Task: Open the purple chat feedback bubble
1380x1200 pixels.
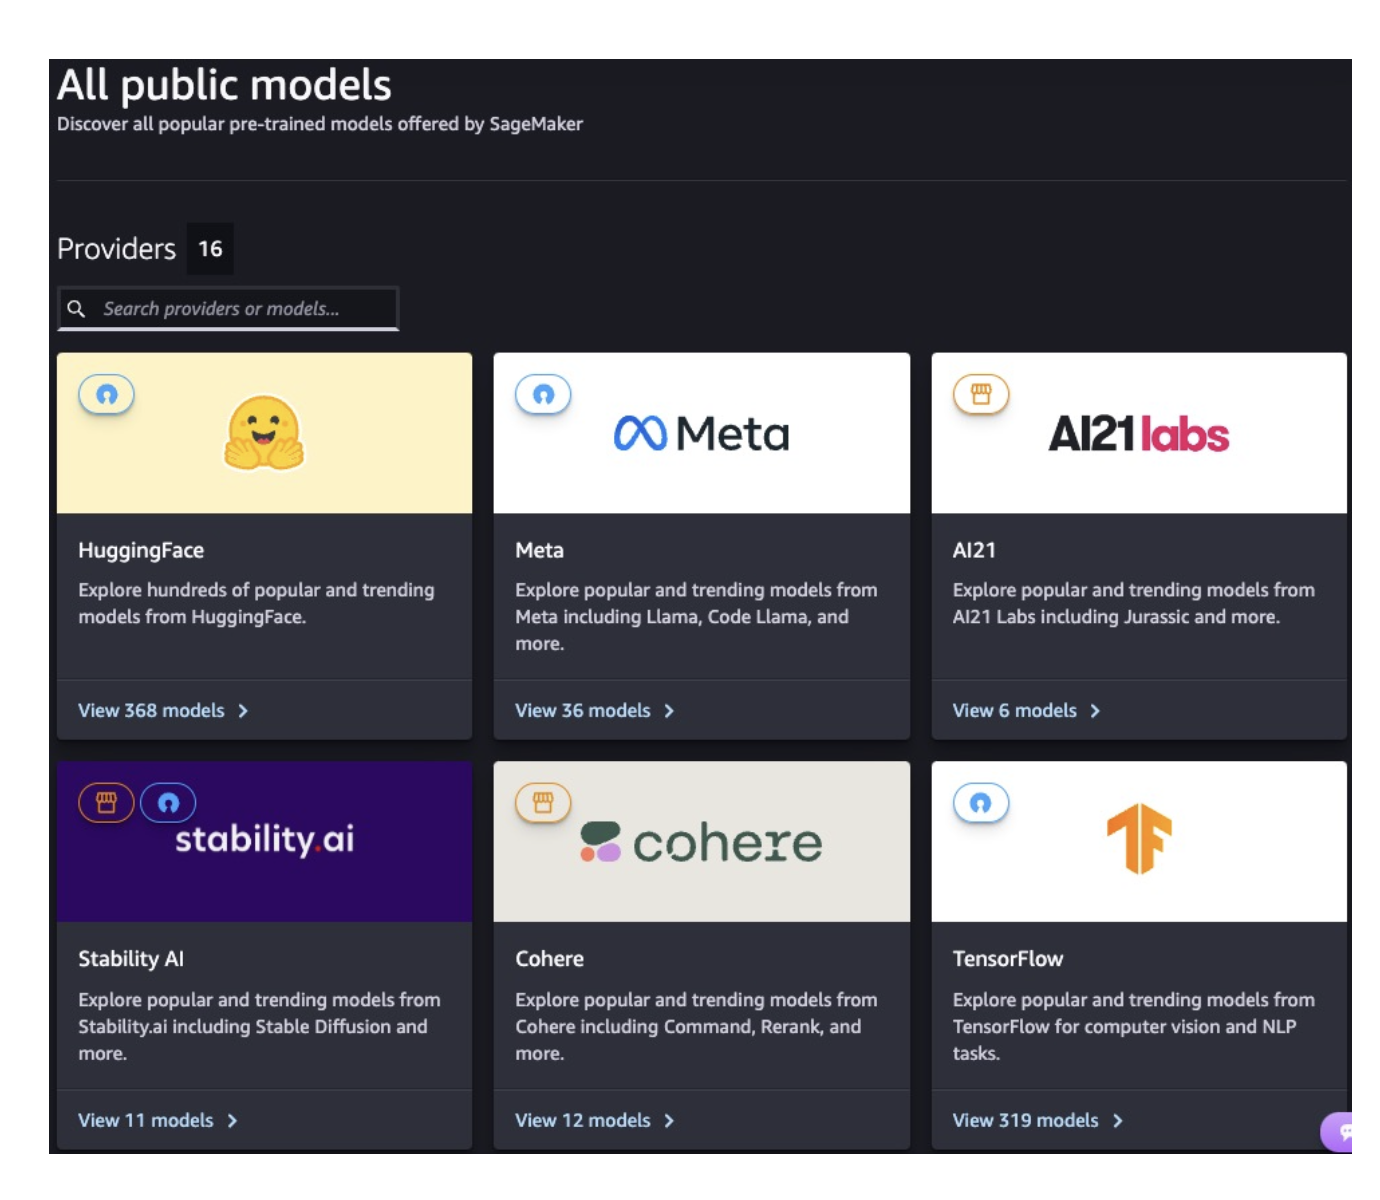Action: [x=1340, y=1132]
